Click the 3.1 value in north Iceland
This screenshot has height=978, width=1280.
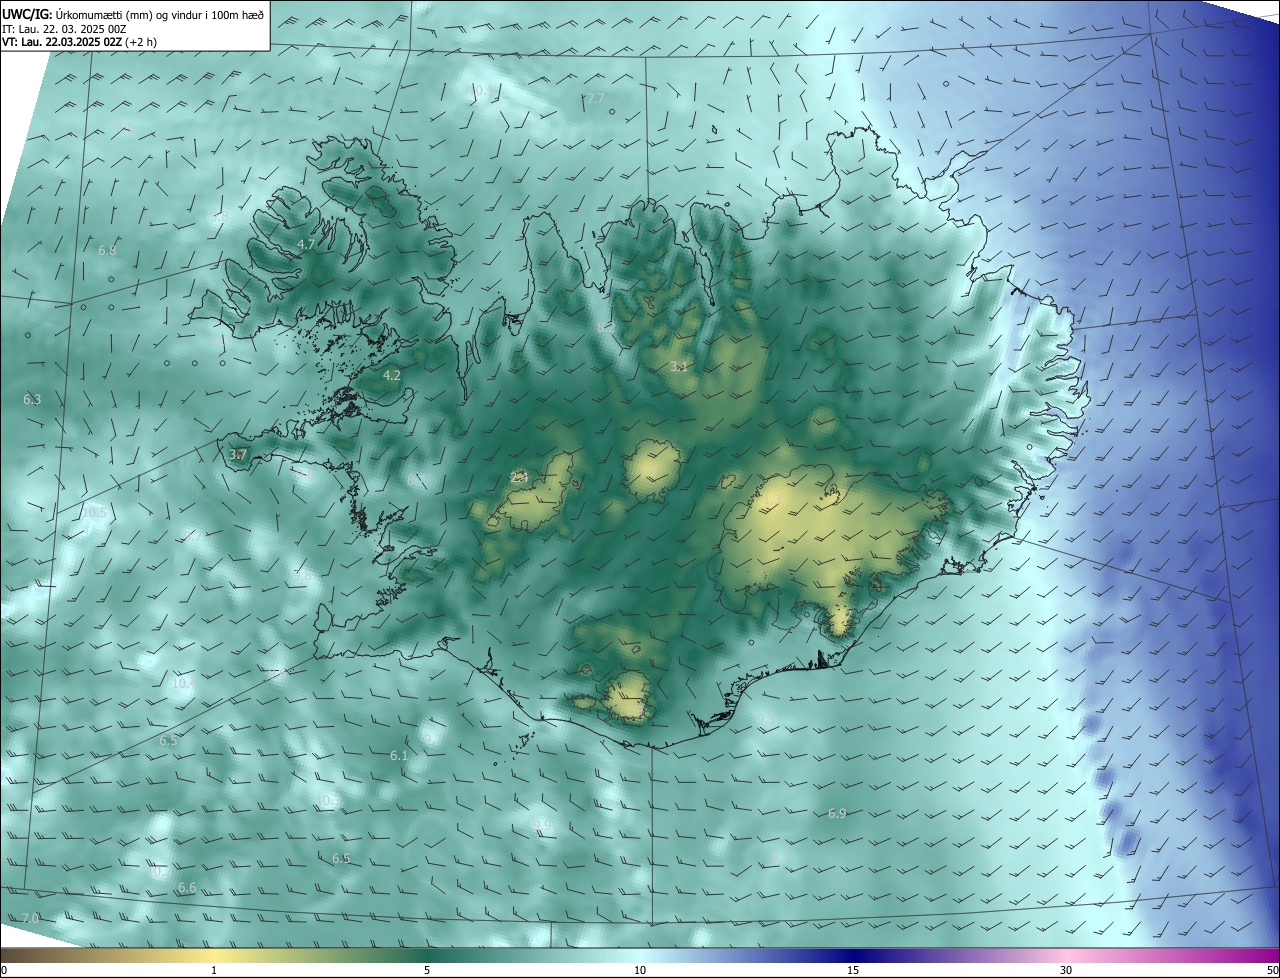point(679,367)
